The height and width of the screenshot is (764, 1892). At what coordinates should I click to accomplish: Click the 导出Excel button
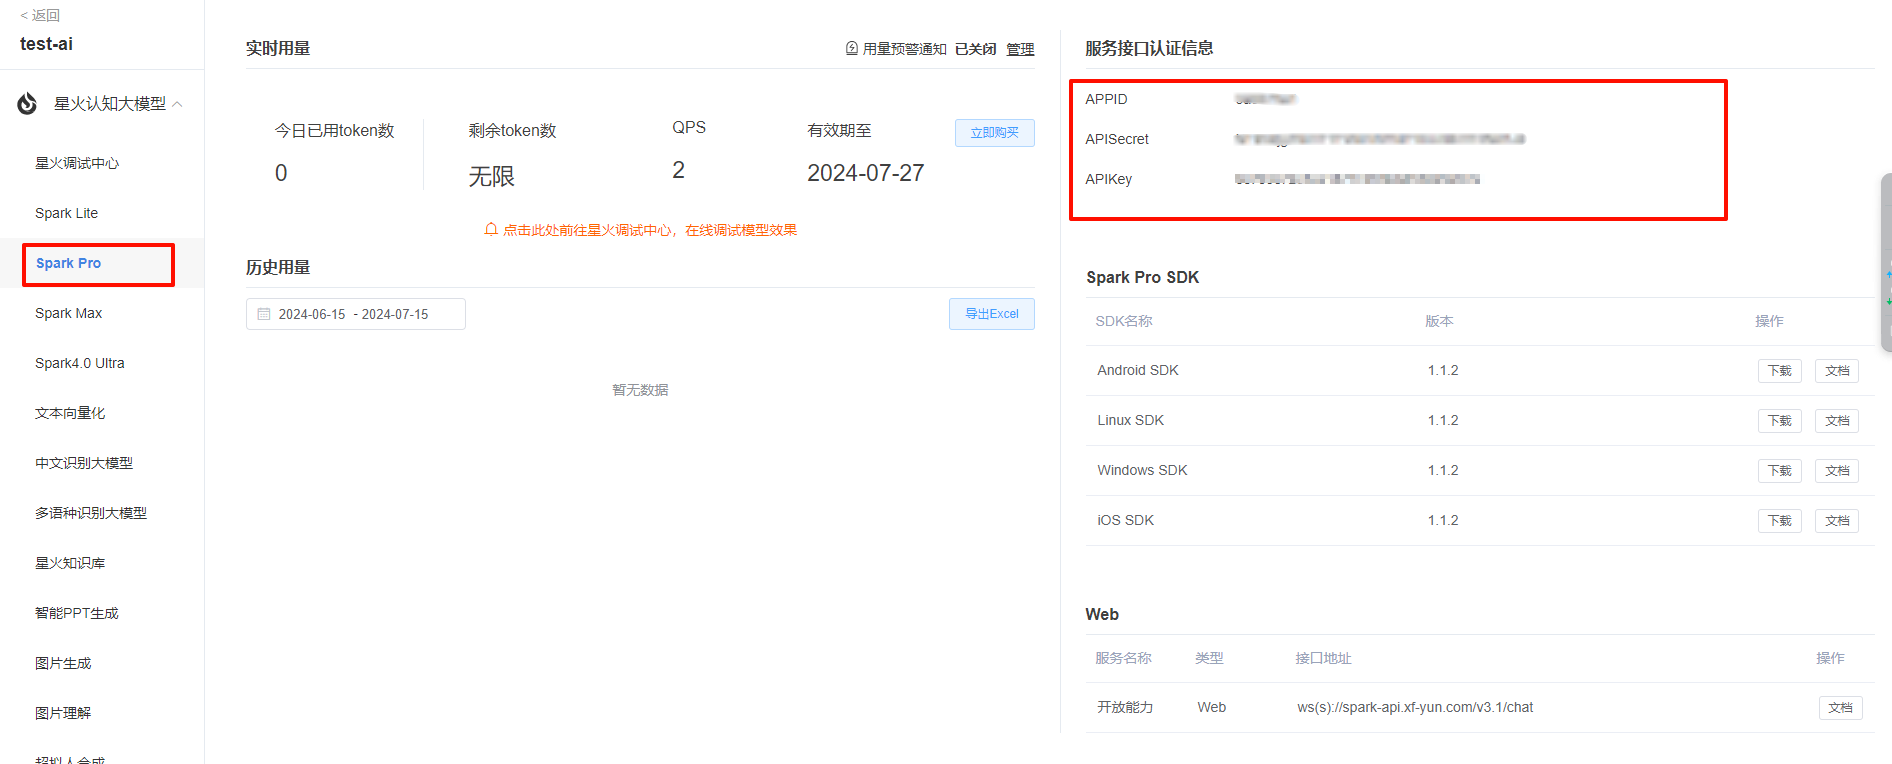tap(992, 314)
